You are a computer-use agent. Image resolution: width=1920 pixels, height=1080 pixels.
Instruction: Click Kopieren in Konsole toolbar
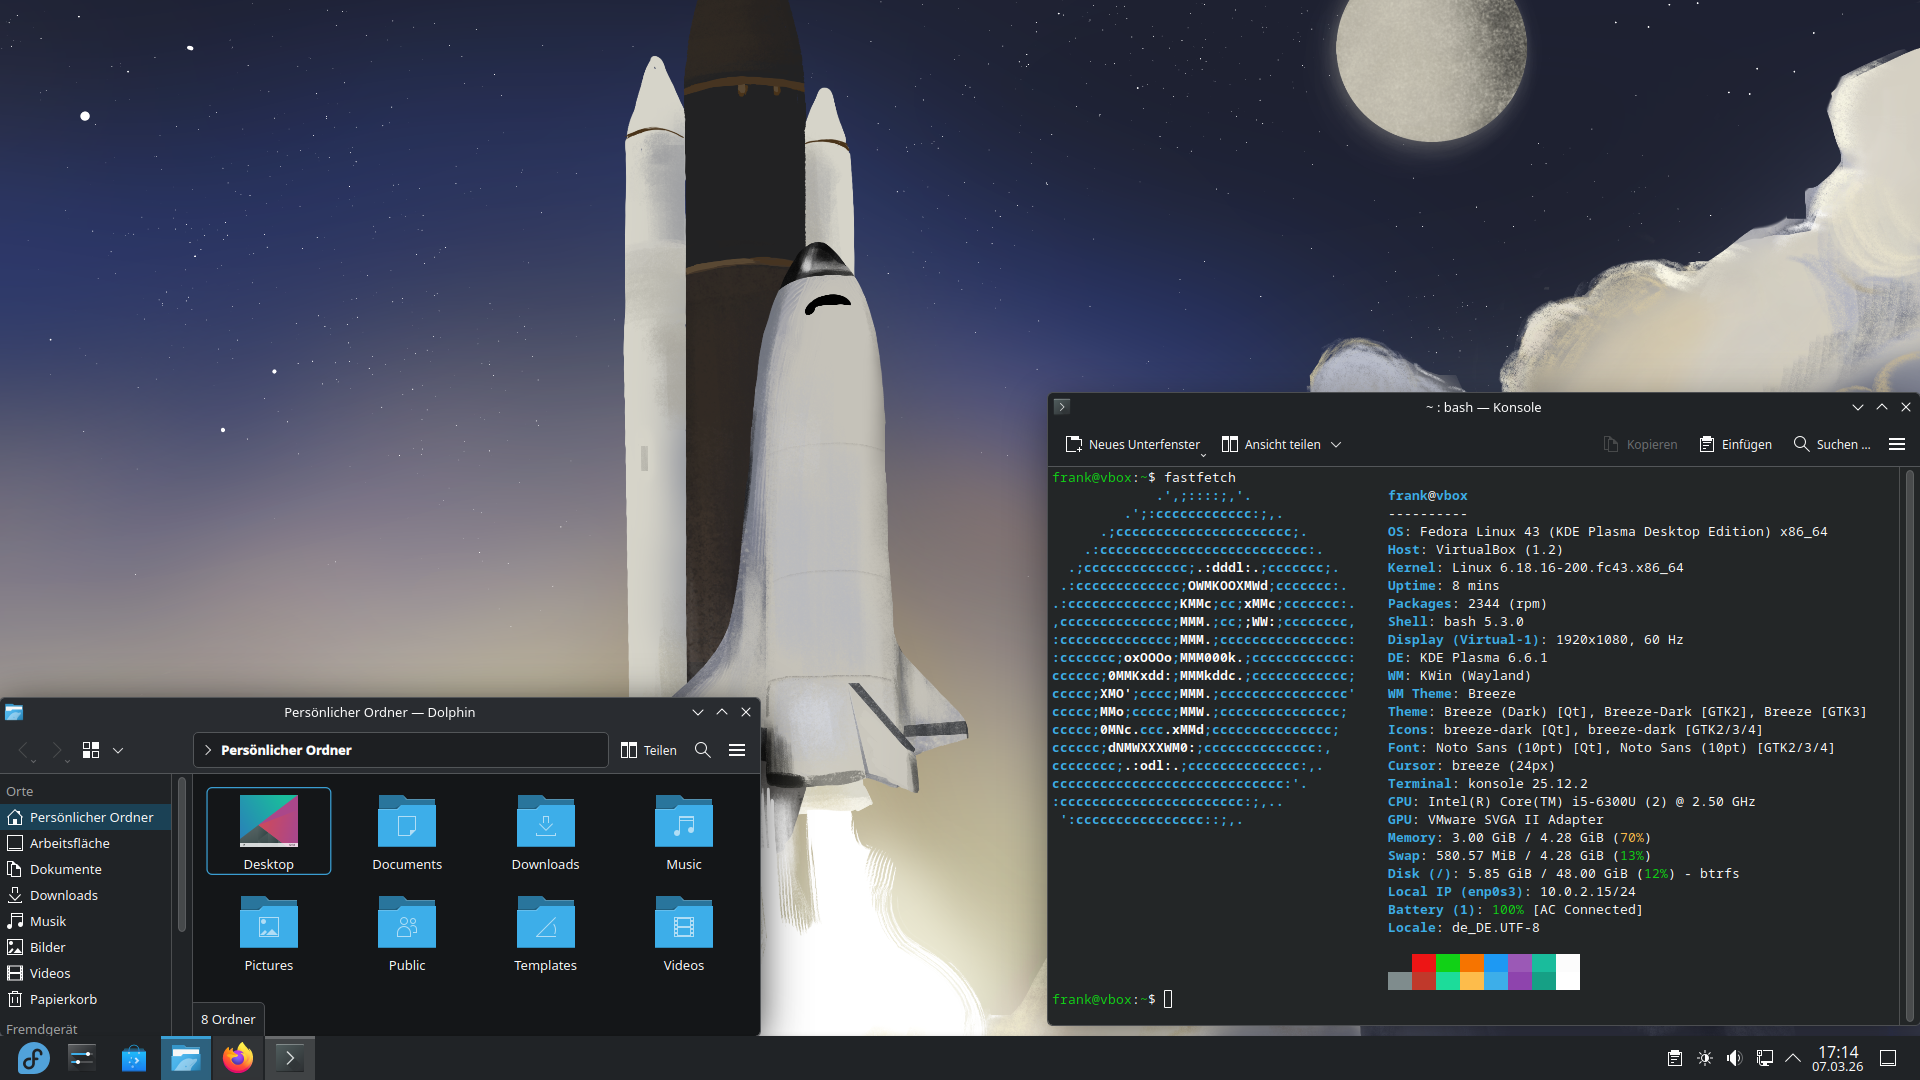point(1640,444)
